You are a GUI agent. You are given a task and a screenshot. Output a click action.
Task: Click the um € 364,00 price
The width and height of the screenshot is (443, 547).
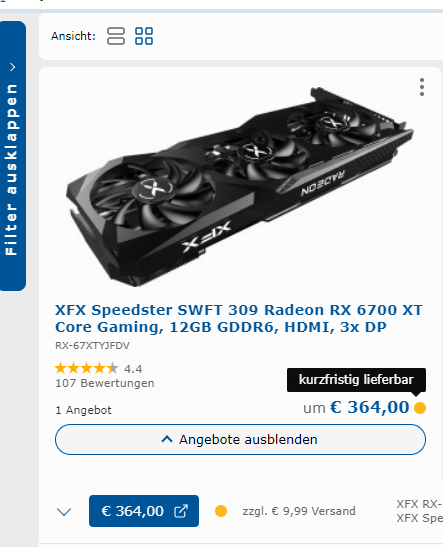356,407
